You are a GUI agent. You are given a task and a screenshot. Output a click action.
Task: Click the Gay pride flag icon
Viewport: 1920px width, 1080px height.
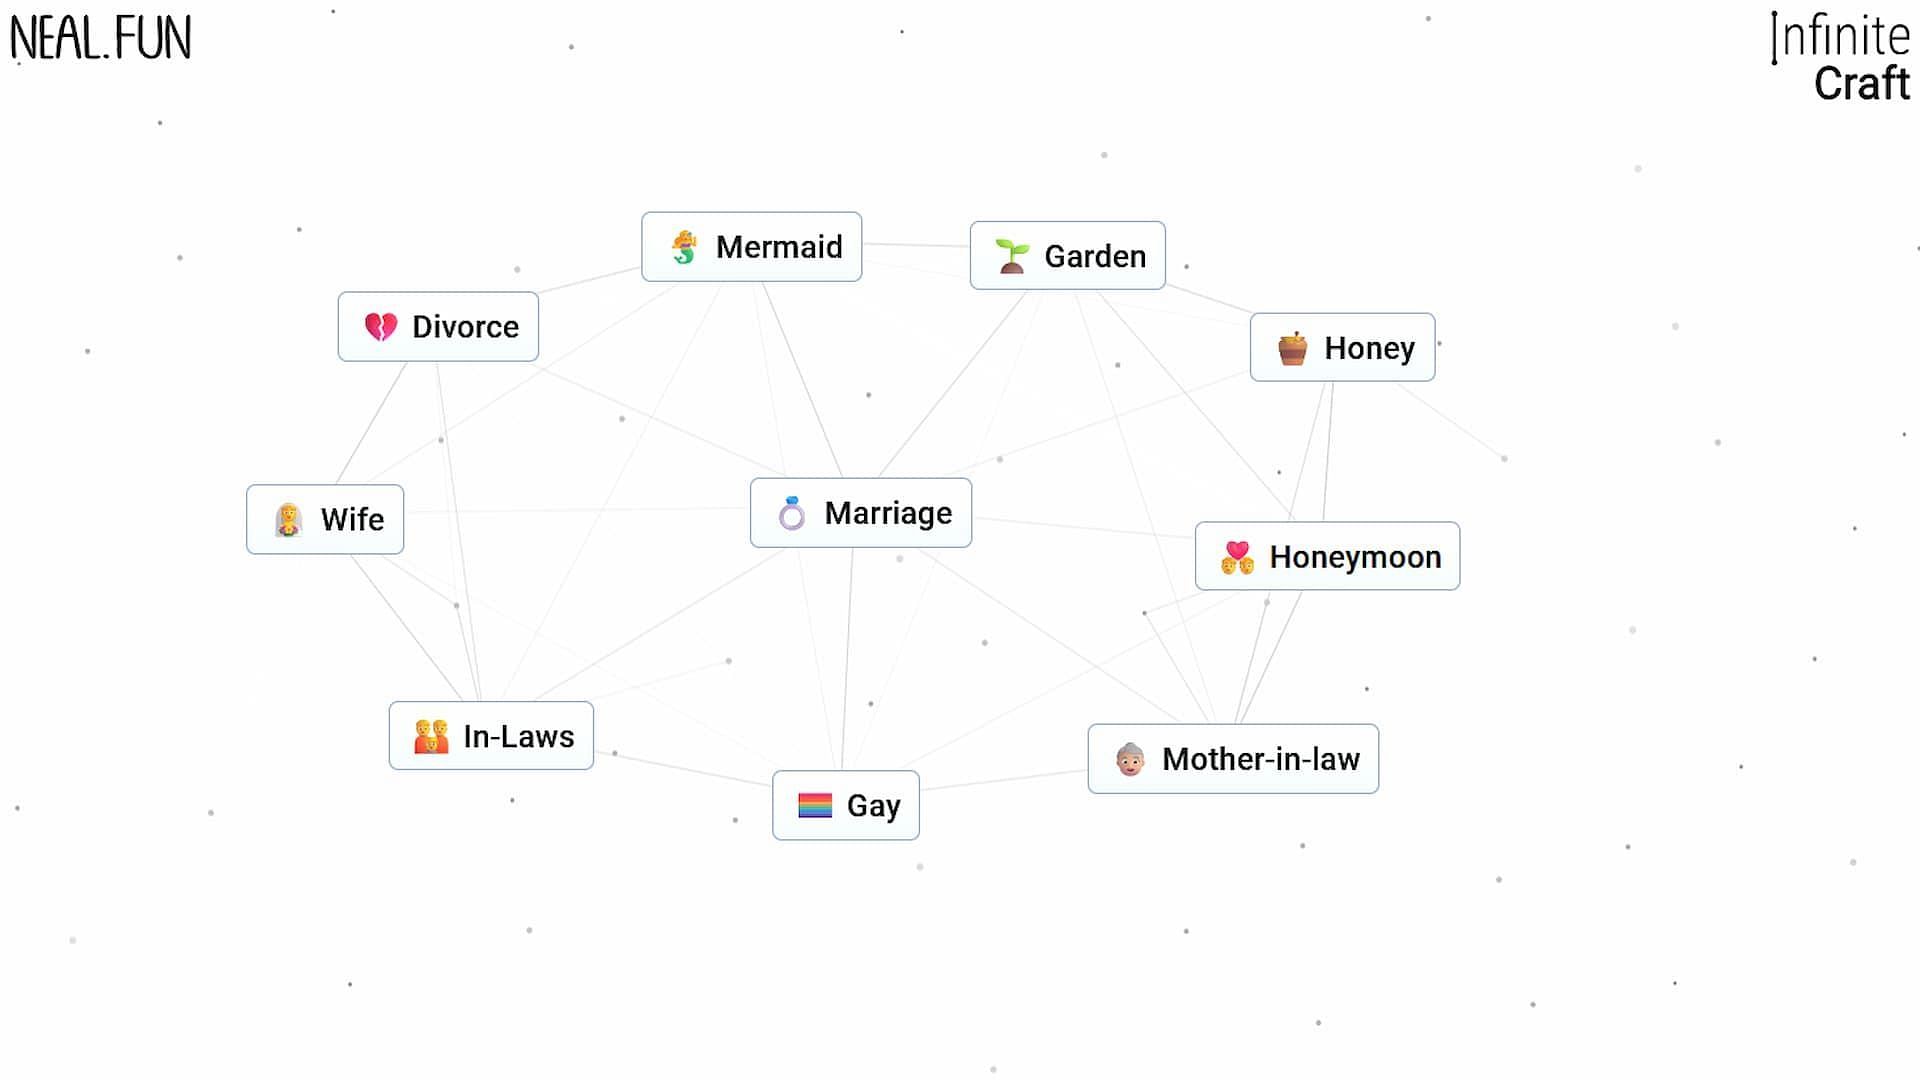click(814, 804)
